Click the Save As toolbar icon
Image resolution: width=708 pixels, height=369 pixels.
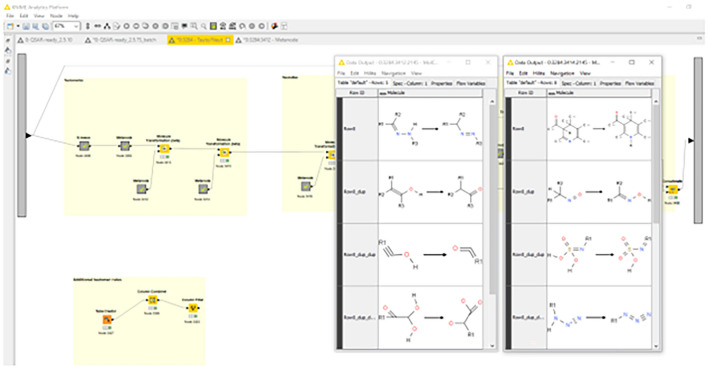point(36,26)
